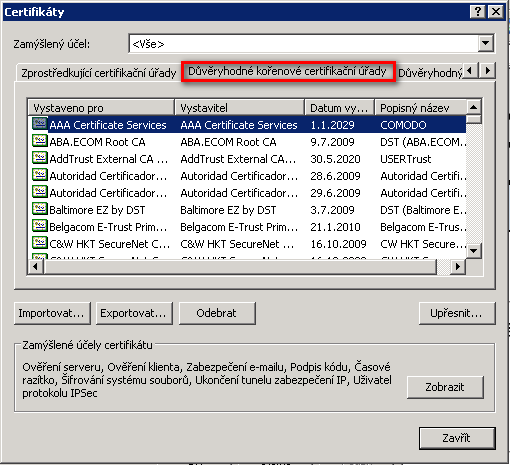Screen dimensions: 510x465
Task: Click the Odebrat button
Action: click(x=217, y=313)
